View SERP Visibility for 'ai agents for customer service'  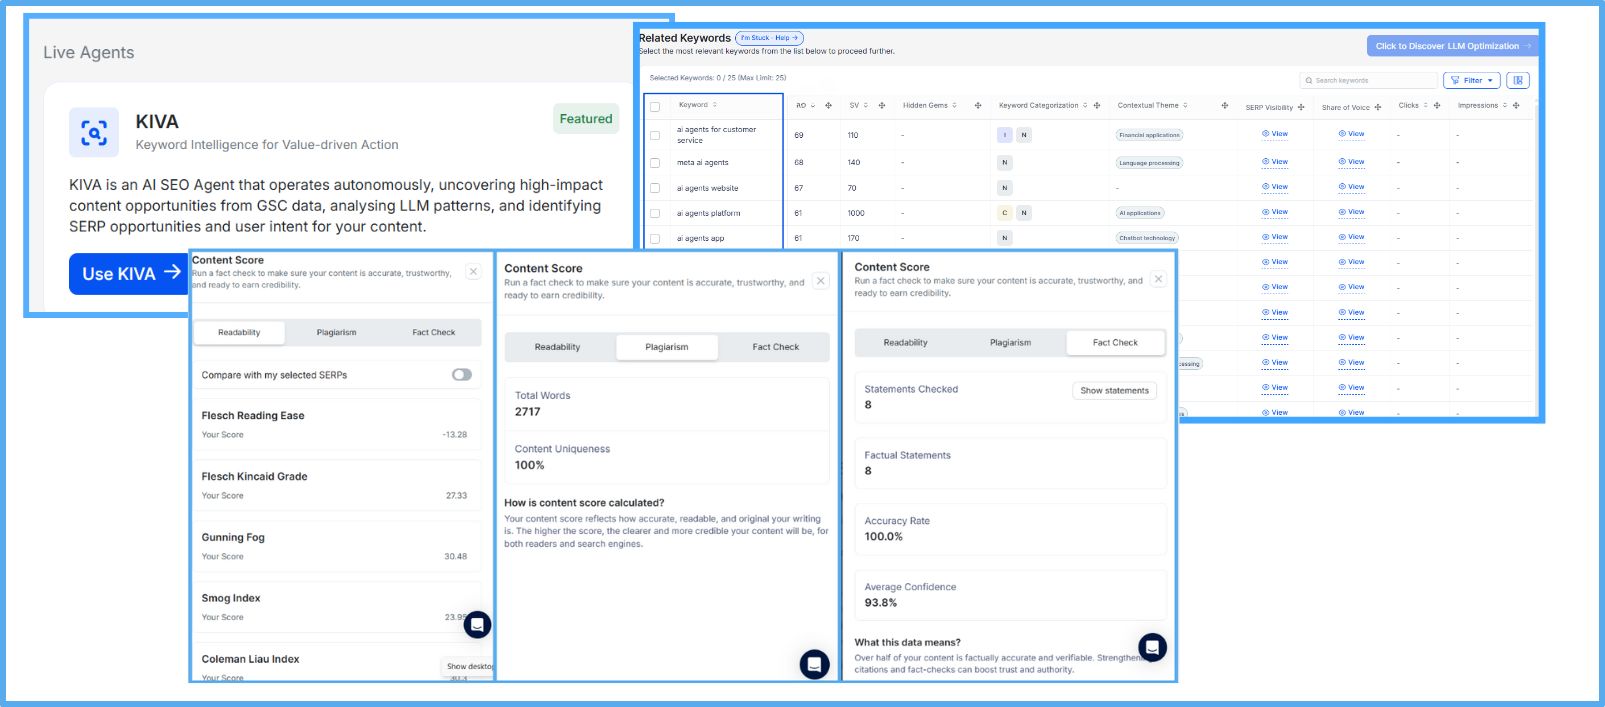(1275, 134)
